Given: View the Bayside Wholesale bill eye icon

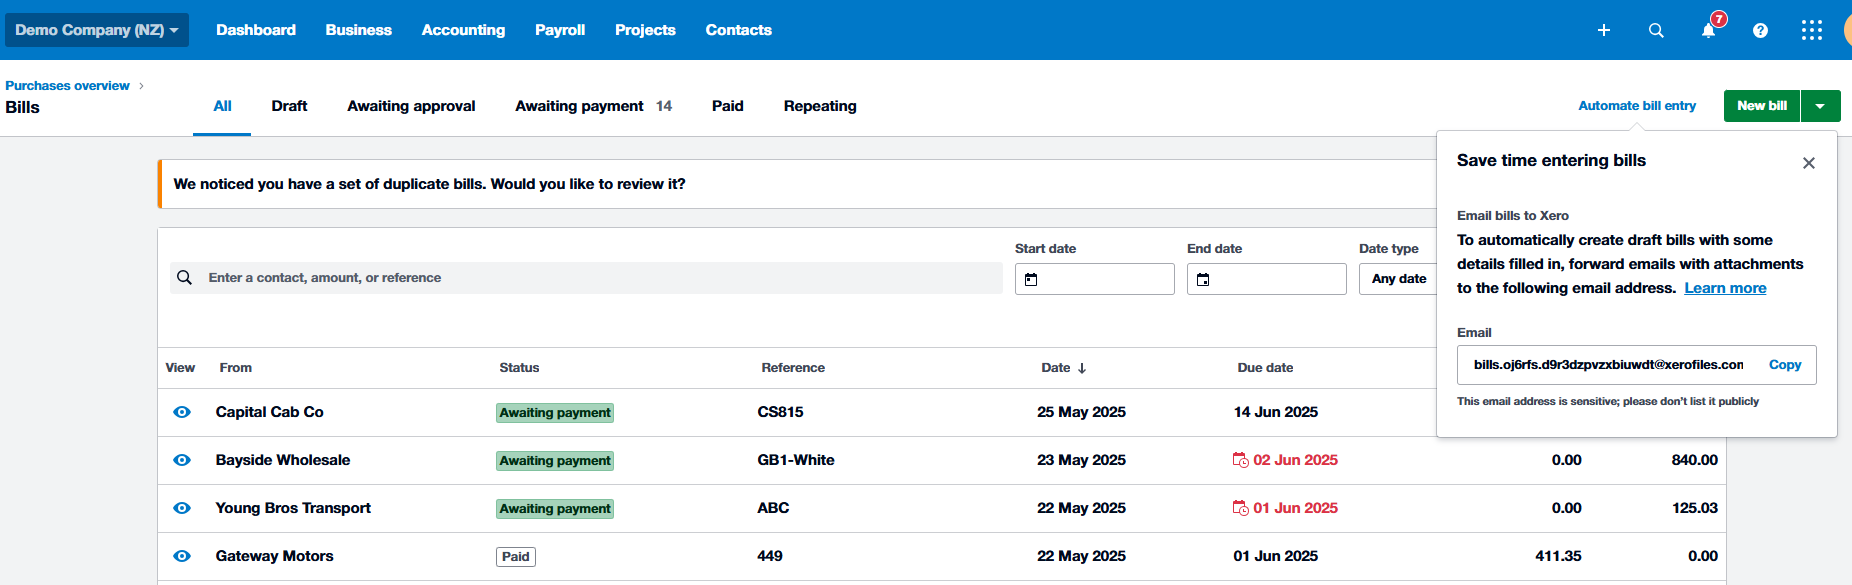Looking at the screenshot, I should point(182,460).
